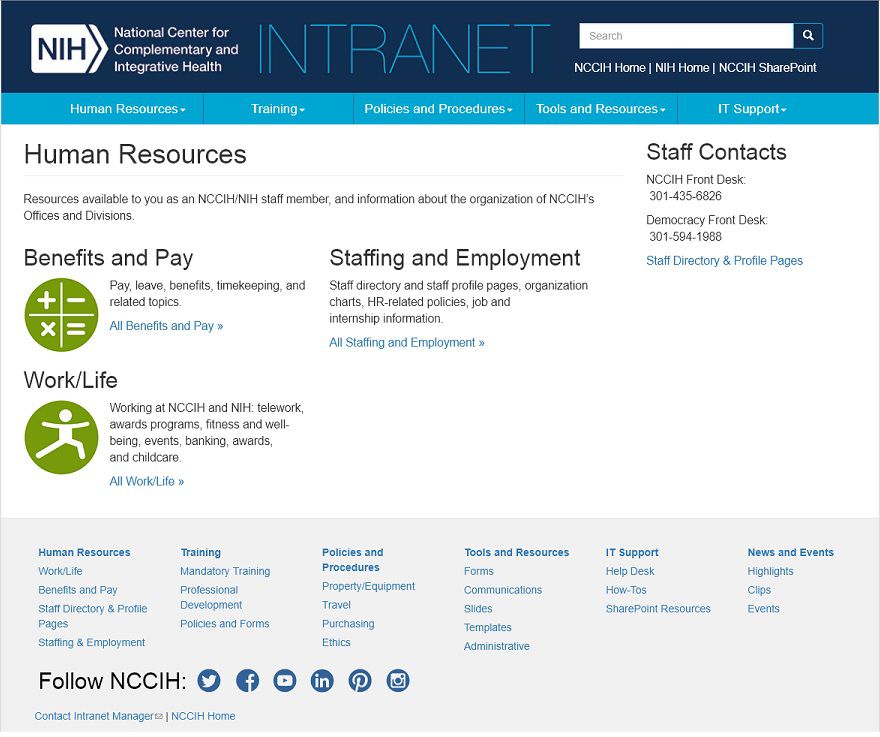Expand the Tools and Resources nav dropdown
The height and width of the screenshot is (737, 880).
(x=601, y=108)
